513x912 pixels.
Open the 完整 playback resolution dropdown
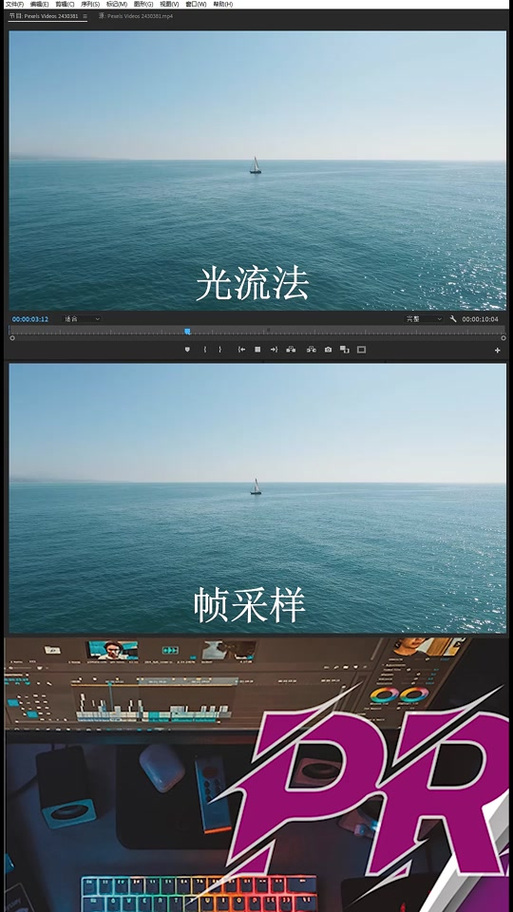423,319
